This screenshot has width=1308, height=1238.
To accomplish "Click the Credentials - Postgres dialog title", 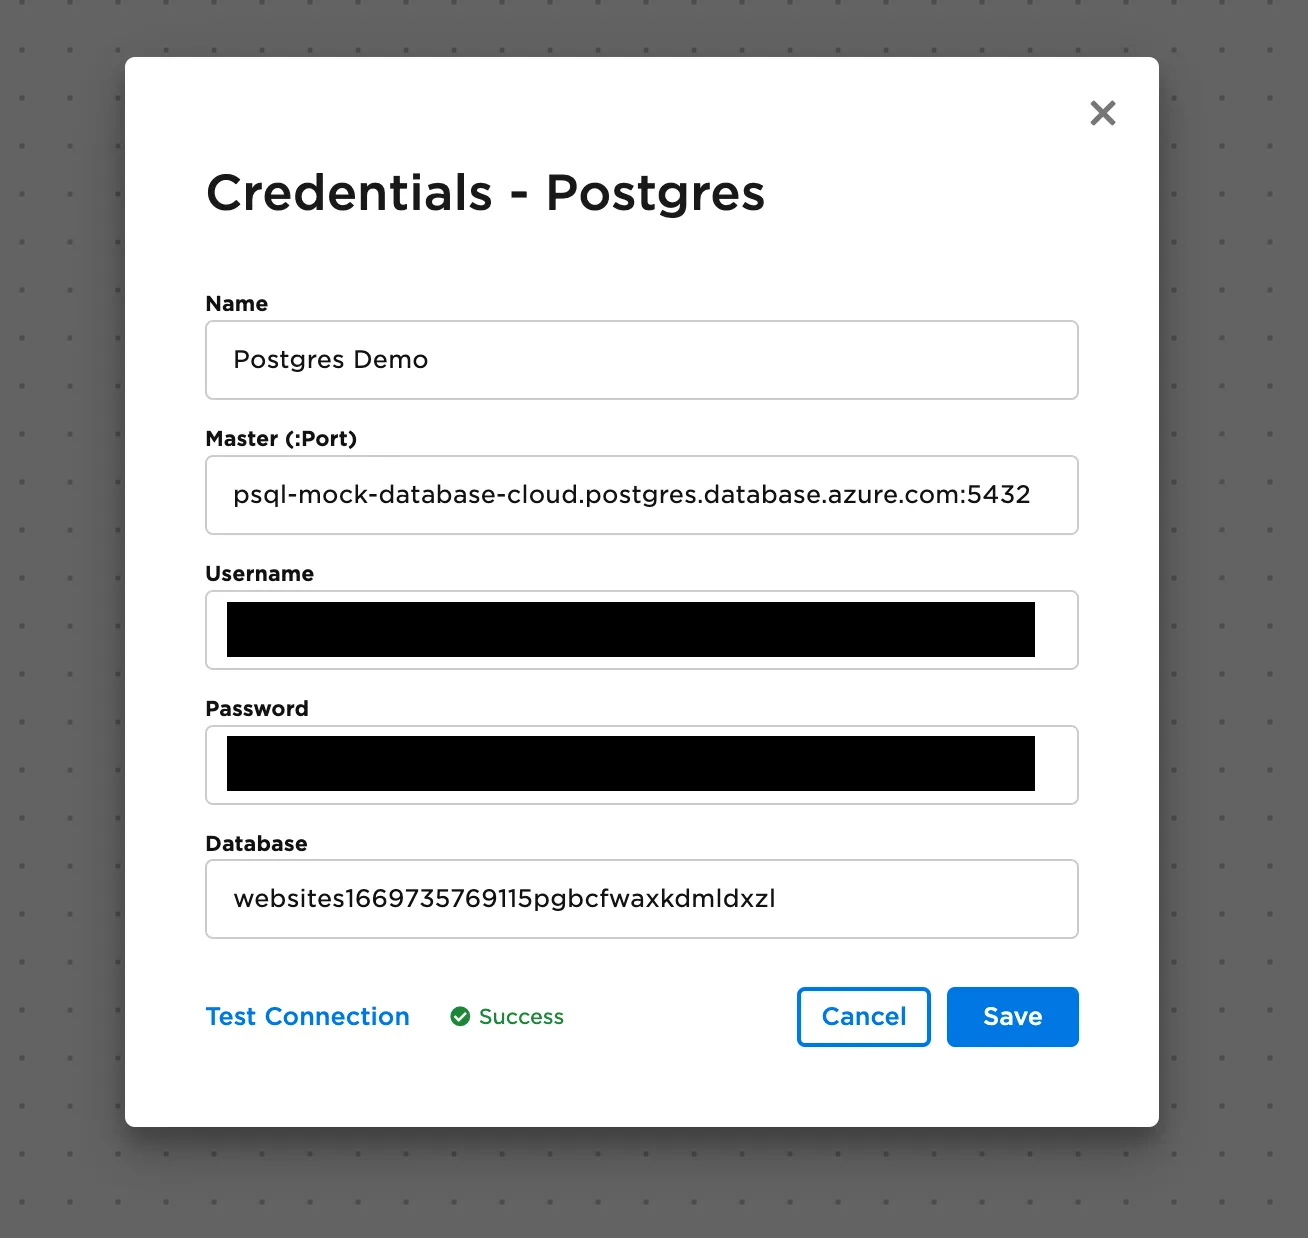I will [485, 193].
